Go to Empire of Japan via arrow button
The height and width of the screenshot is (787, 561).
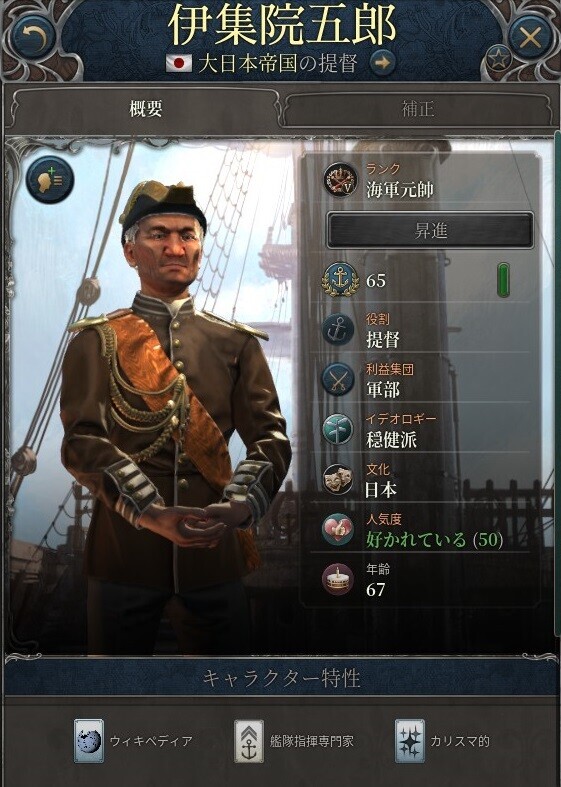pyautogui.click(x=382, y=63)
